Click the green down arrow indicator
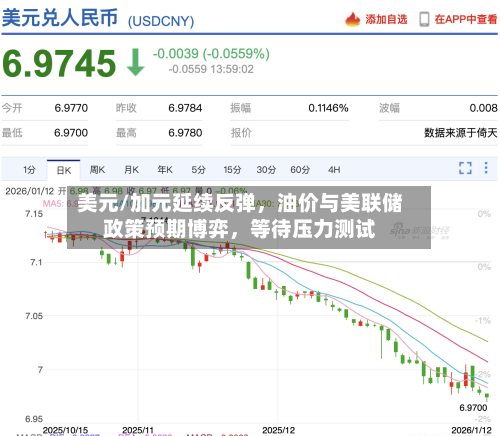The width and height of the screenshot is (500, 436). (135, 62)
